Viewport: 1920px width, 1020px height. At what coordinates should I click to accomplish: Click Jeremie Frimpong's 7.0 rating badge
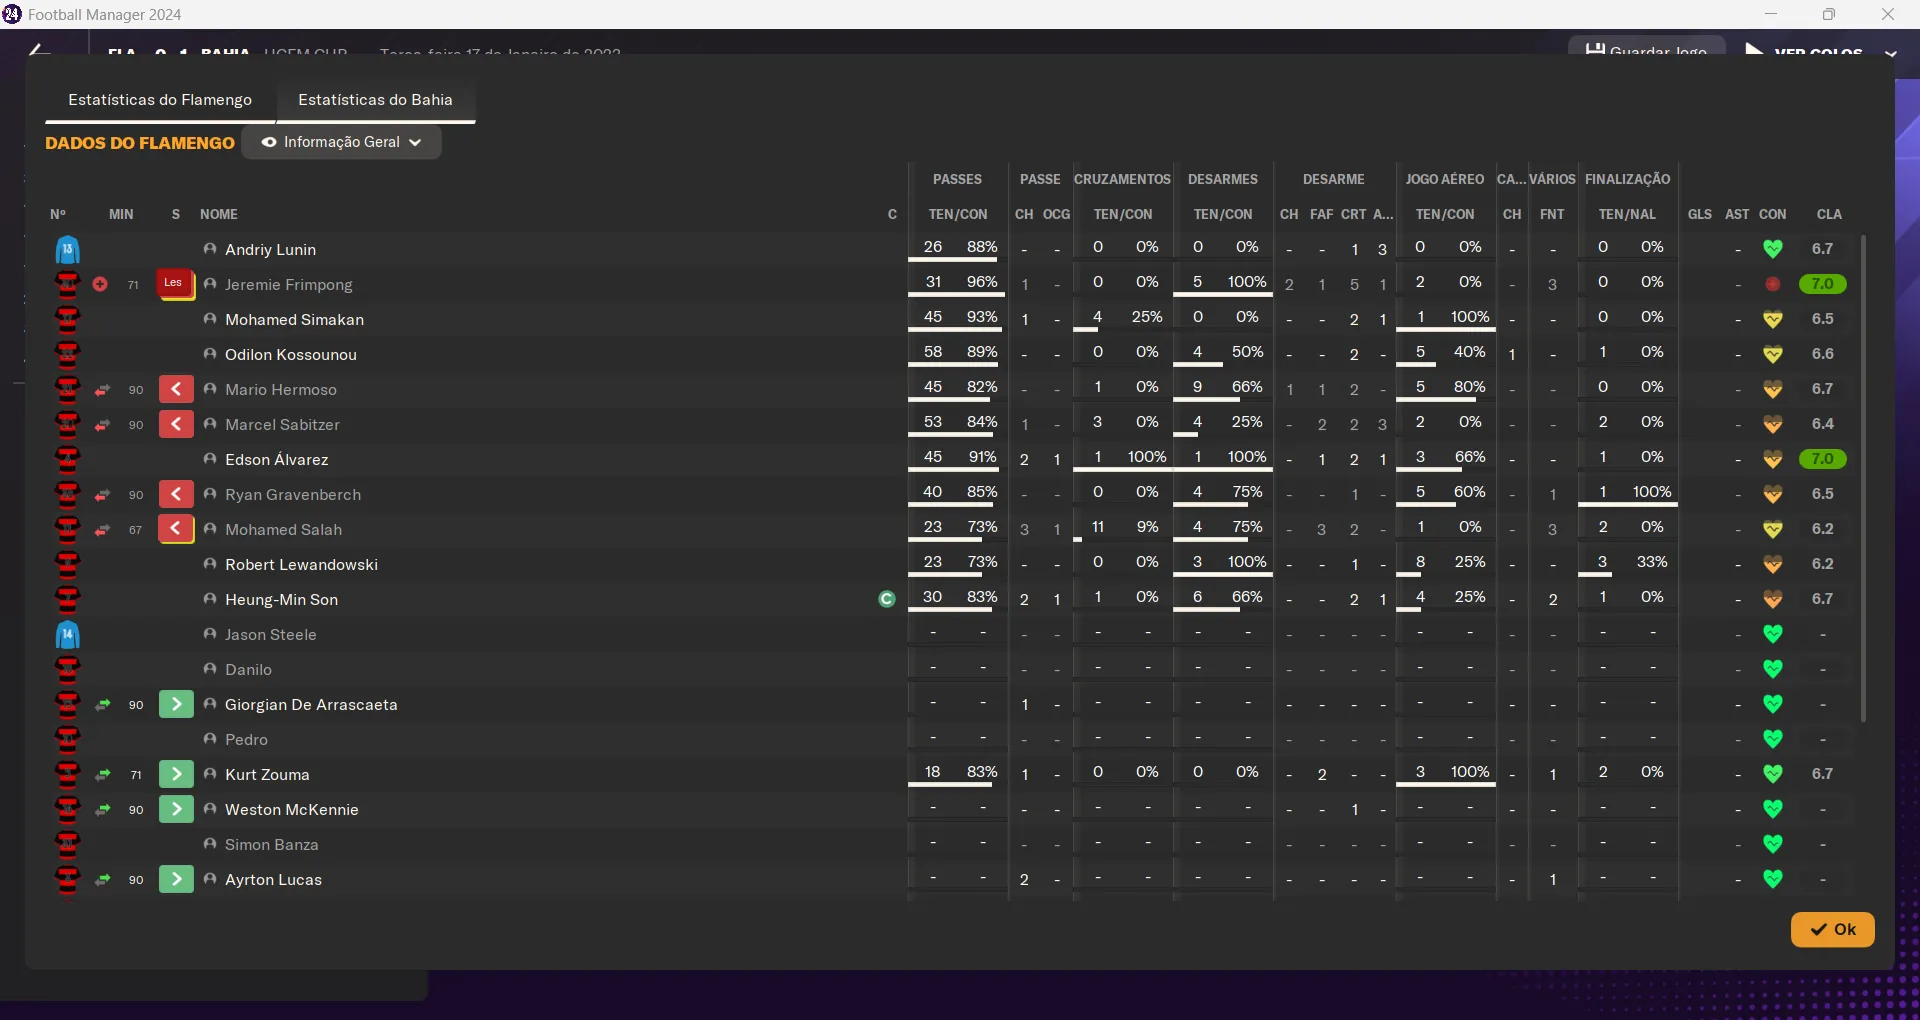click(x=1822, y=284)
